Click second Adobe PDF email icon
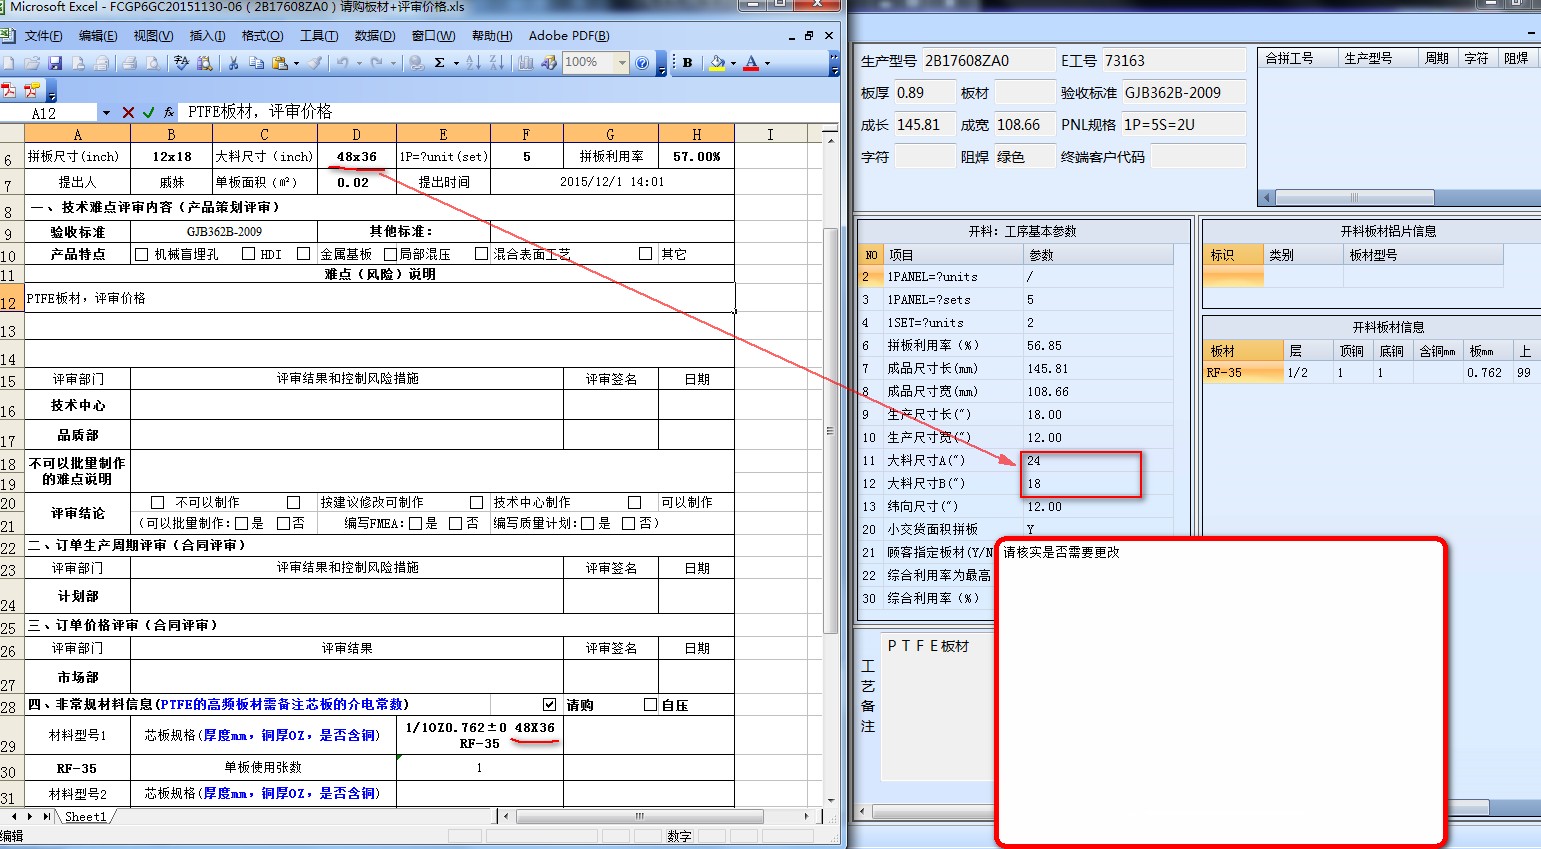1541x849 pixels. (32, 90)
